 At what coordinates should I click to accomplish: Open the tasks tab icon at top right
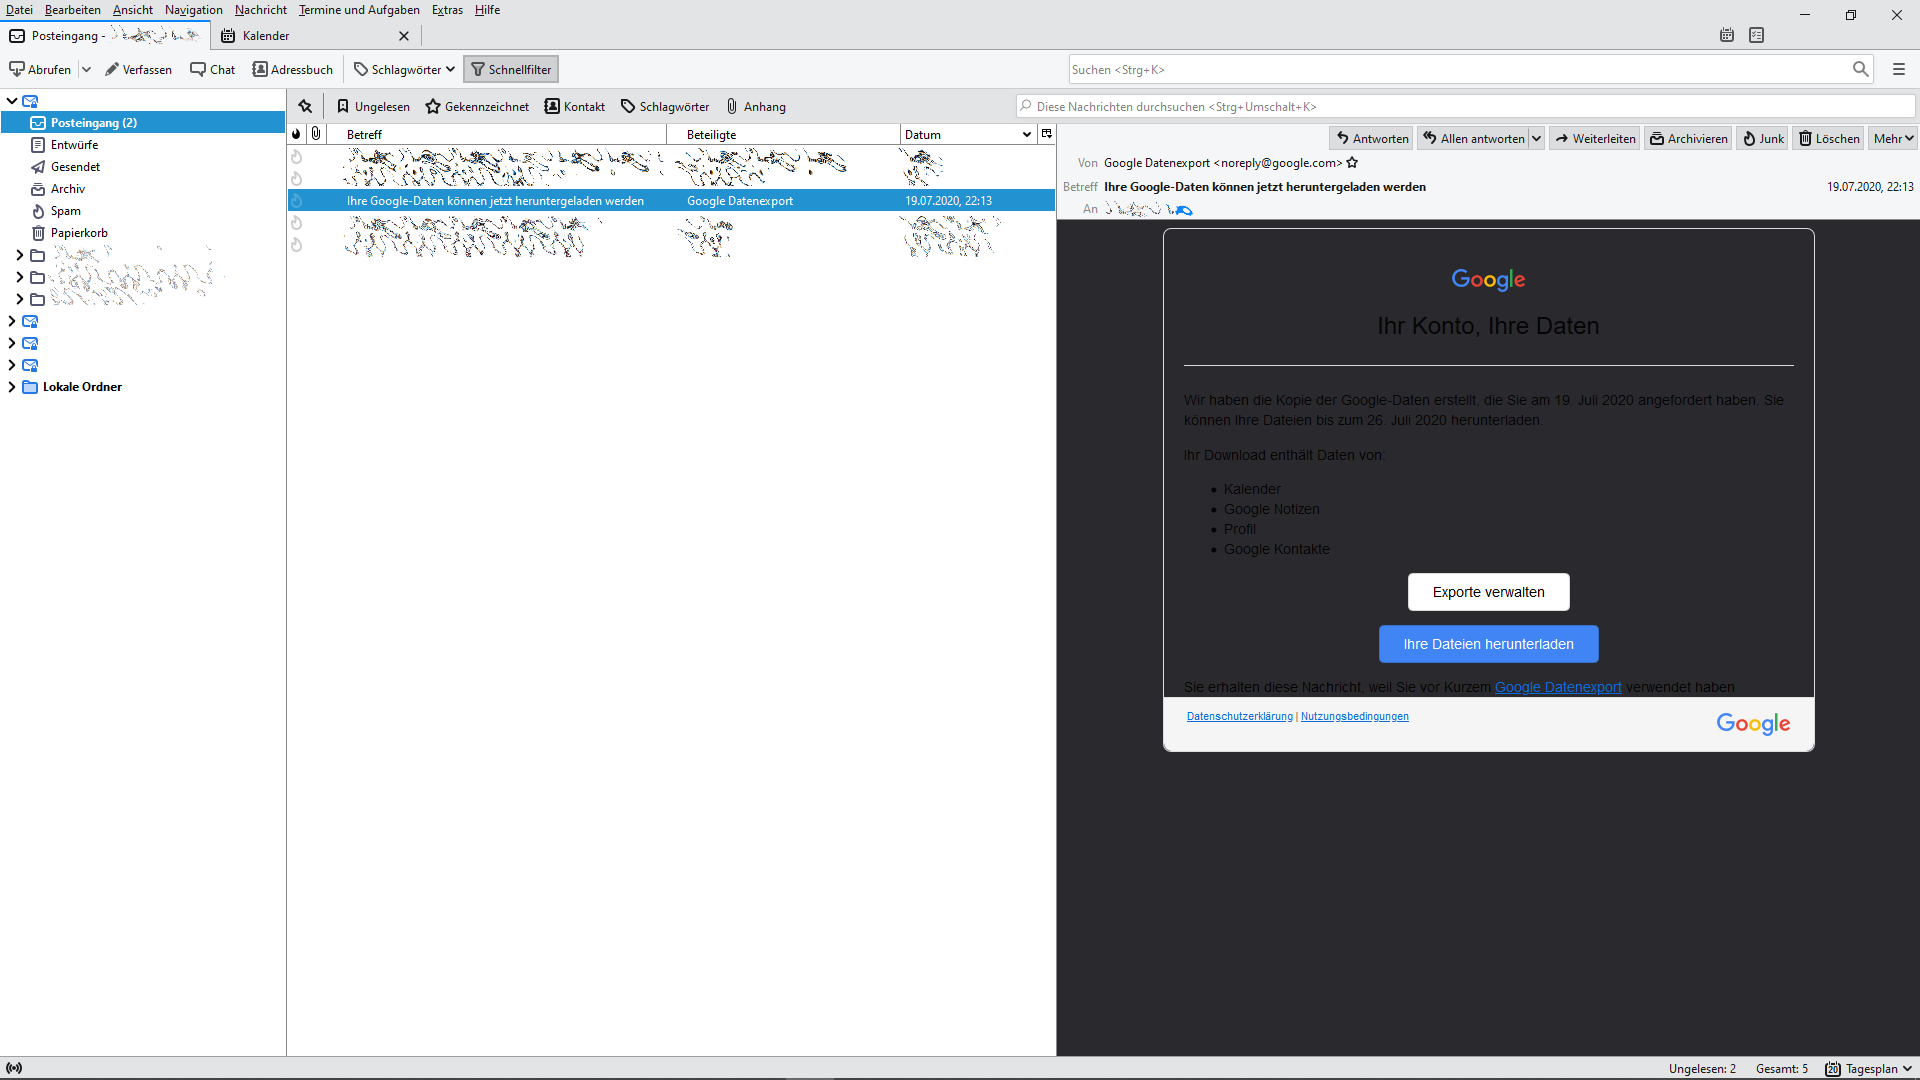pos(1757,35)
